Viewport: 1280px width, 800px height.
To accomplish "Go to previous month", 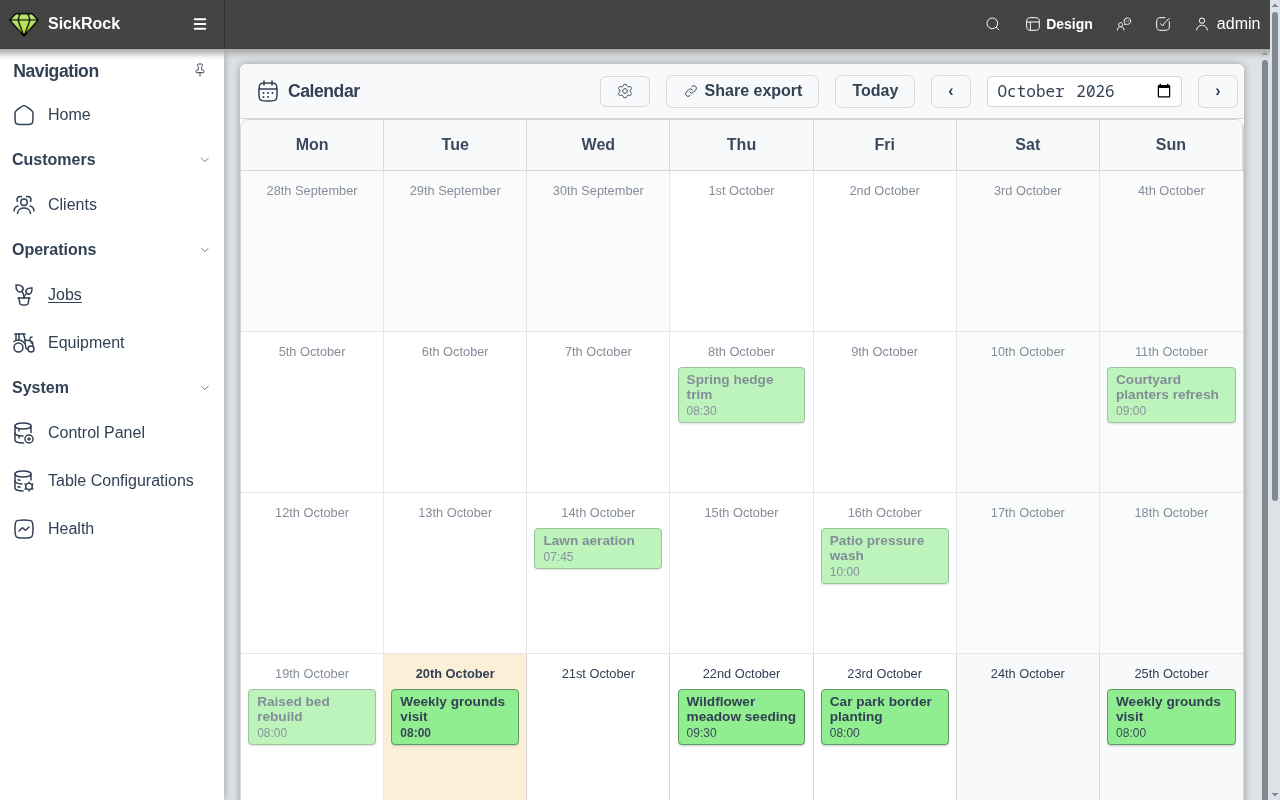I will [x=951, y=91].
